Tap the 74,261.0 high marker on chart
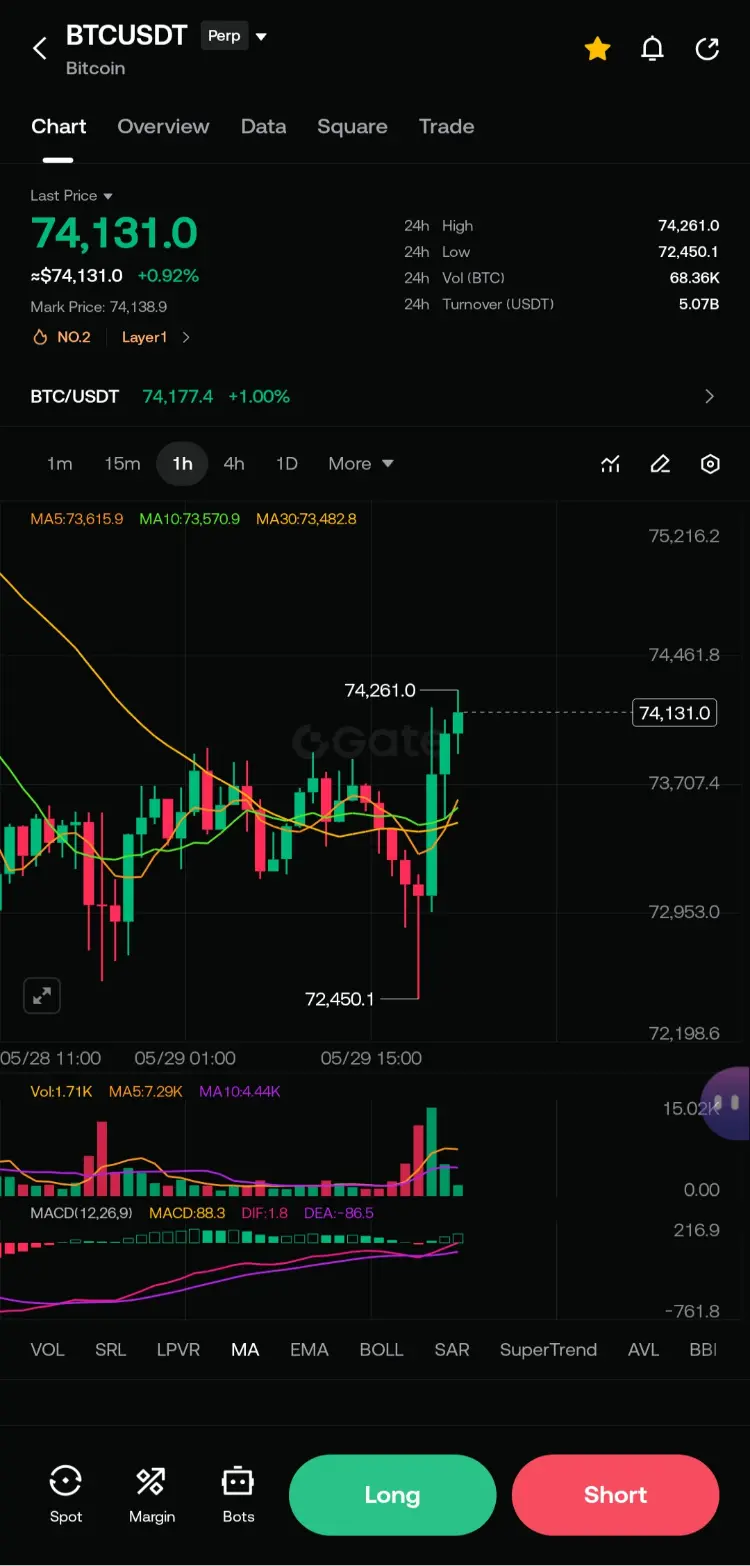The image size is (750, 1566). pyautogui.click(x=380, y=690)
